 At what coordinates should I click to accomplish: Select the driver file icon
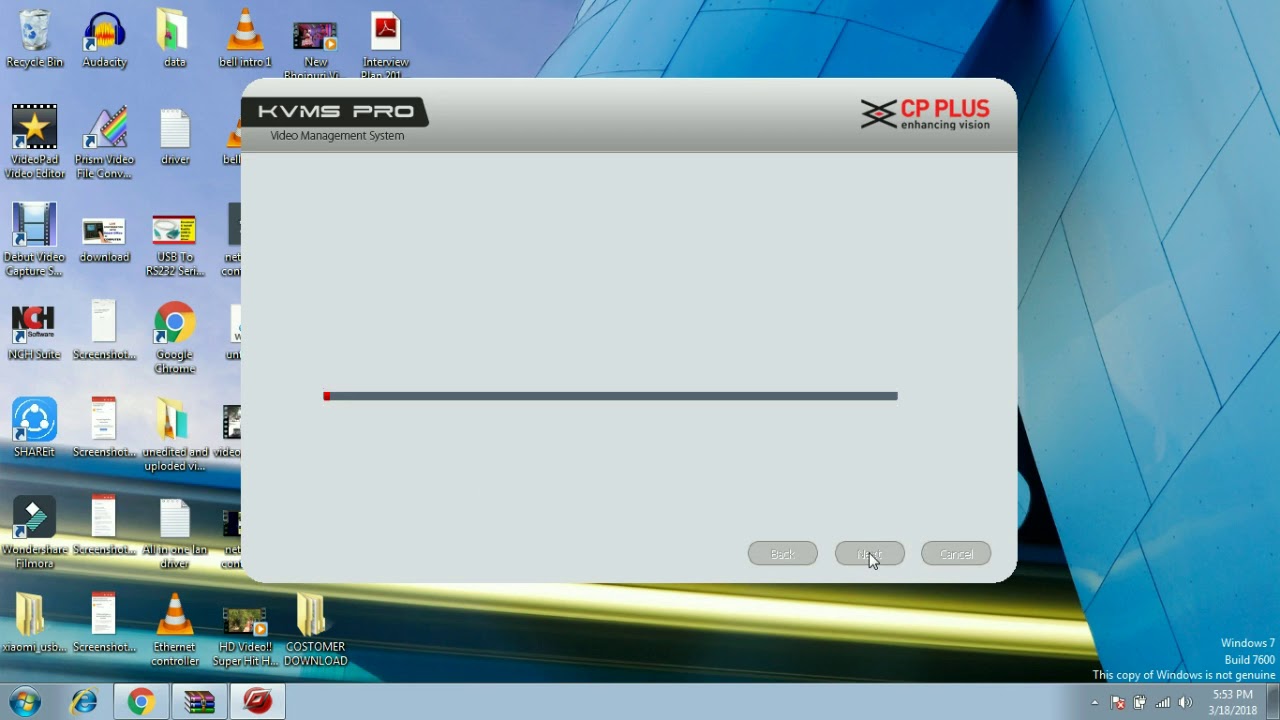pos(175,137)
